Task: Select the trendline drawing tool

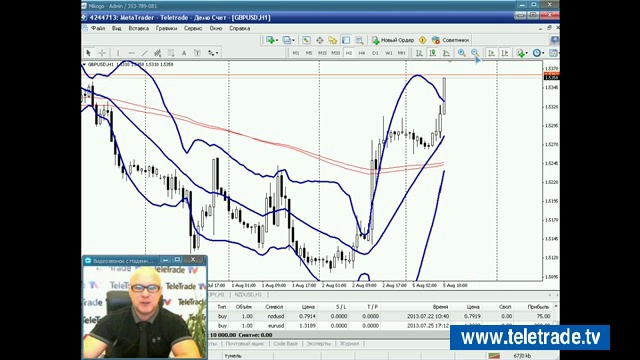Action: click(x=144, y=53)
